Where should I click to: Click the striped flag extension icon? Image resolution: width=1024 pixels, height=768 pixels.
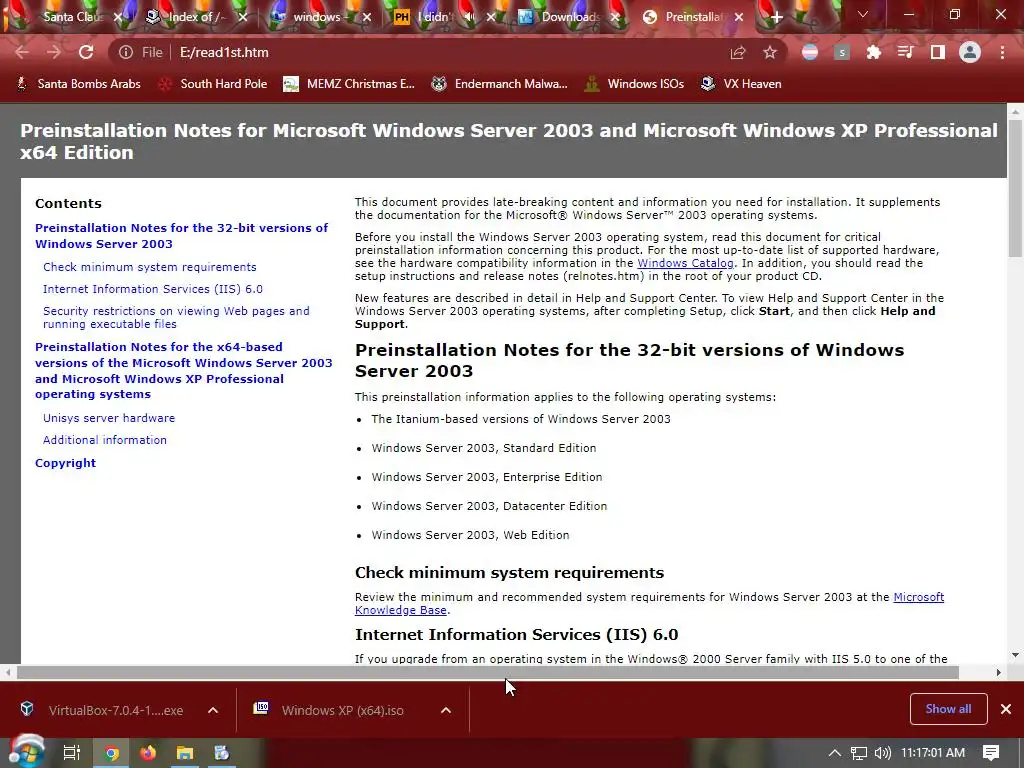tap(810, 52)
